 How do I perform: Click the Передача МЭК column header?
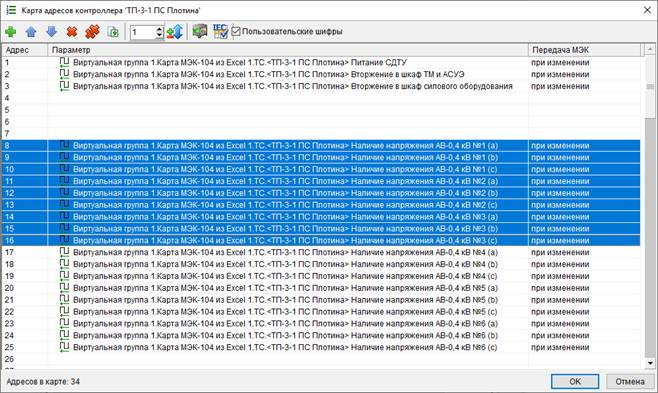[x=585, y=50]
